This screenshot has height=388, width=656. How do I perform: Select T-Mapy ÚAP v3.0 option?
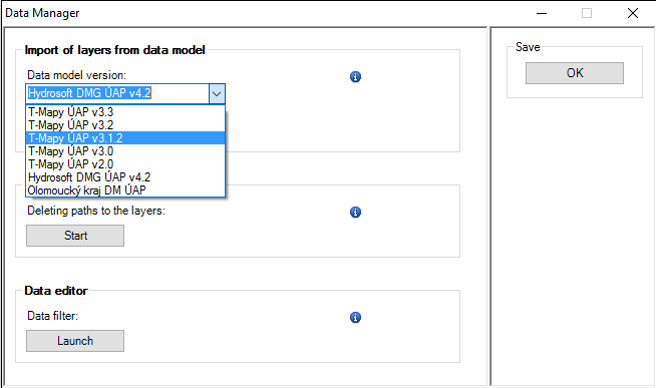pyautogui.click(x=126, y=151)
